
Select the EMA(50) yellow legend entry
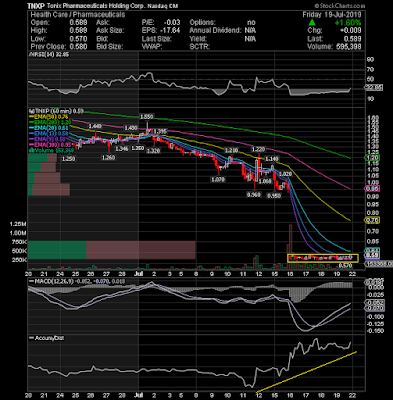49,117
